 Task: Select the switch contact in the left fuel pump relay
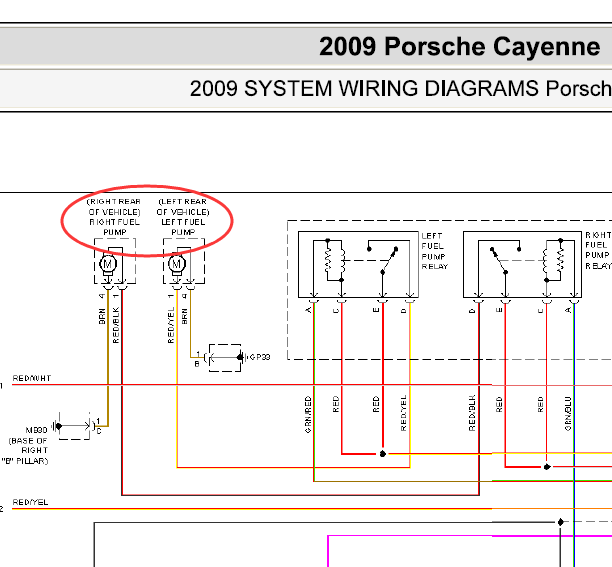tap(382, 260)
